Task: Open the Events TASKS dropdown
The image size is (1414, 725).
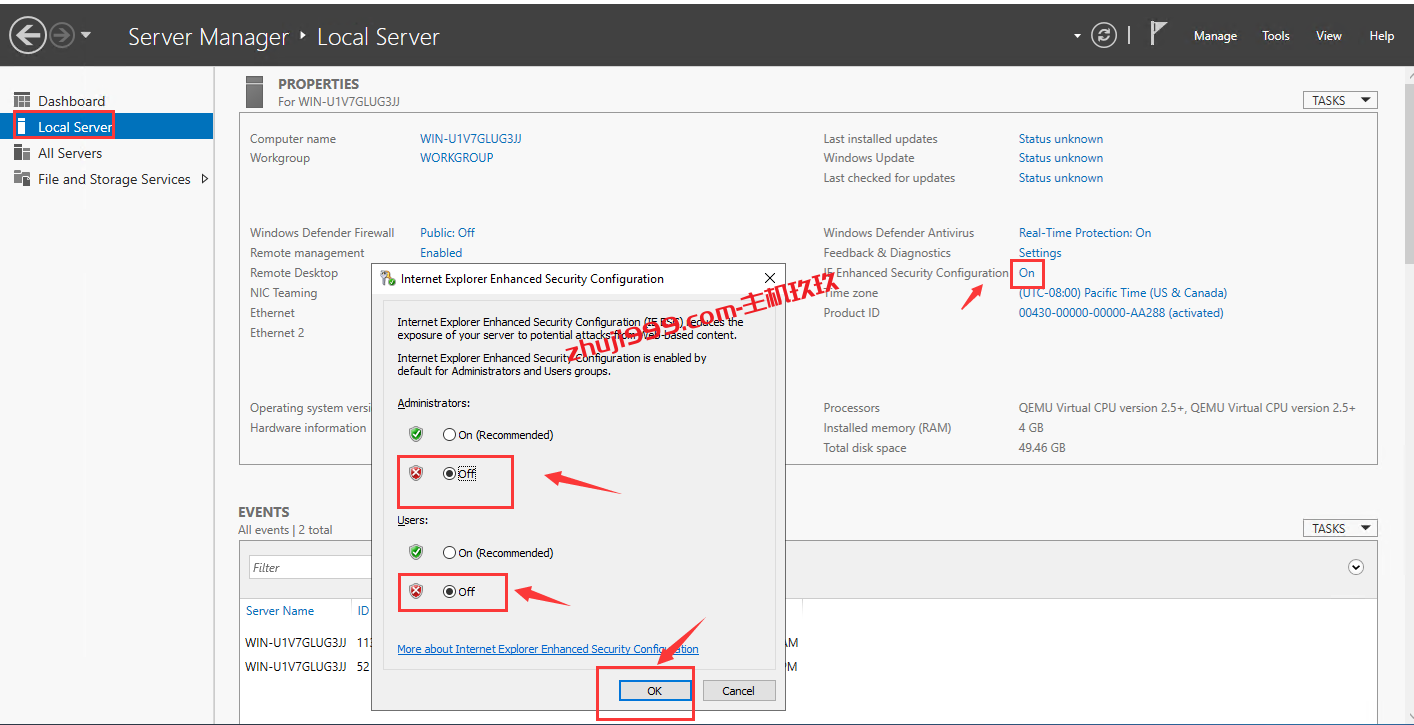Action: coord(1340,528)
